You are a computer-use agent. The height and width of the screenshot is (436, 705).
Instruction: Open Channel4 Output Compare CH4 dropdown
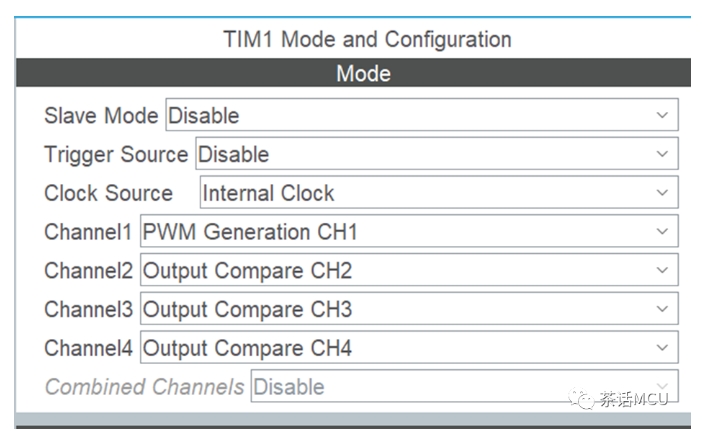408,348
